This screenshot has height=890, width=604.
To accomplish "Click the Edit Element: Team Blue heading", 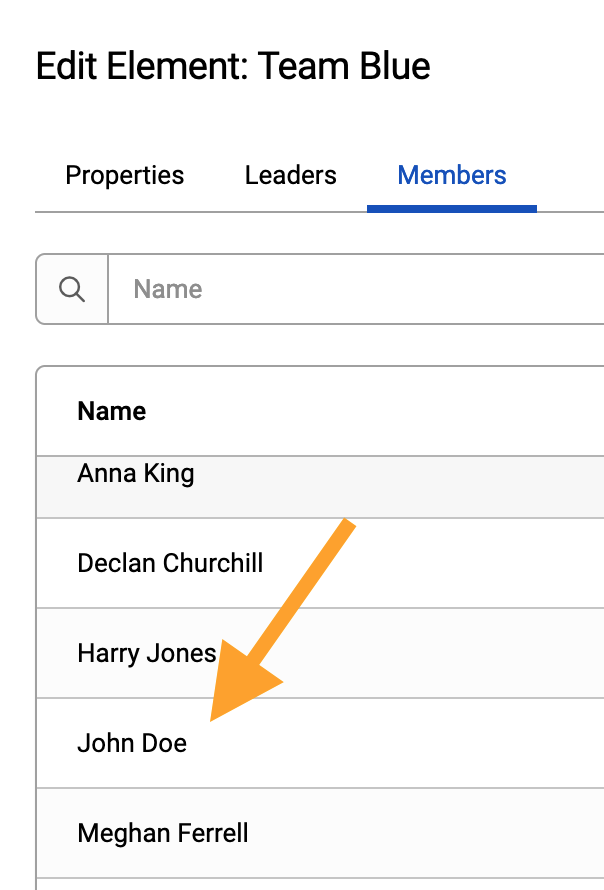I will click(x=233, y=66).
